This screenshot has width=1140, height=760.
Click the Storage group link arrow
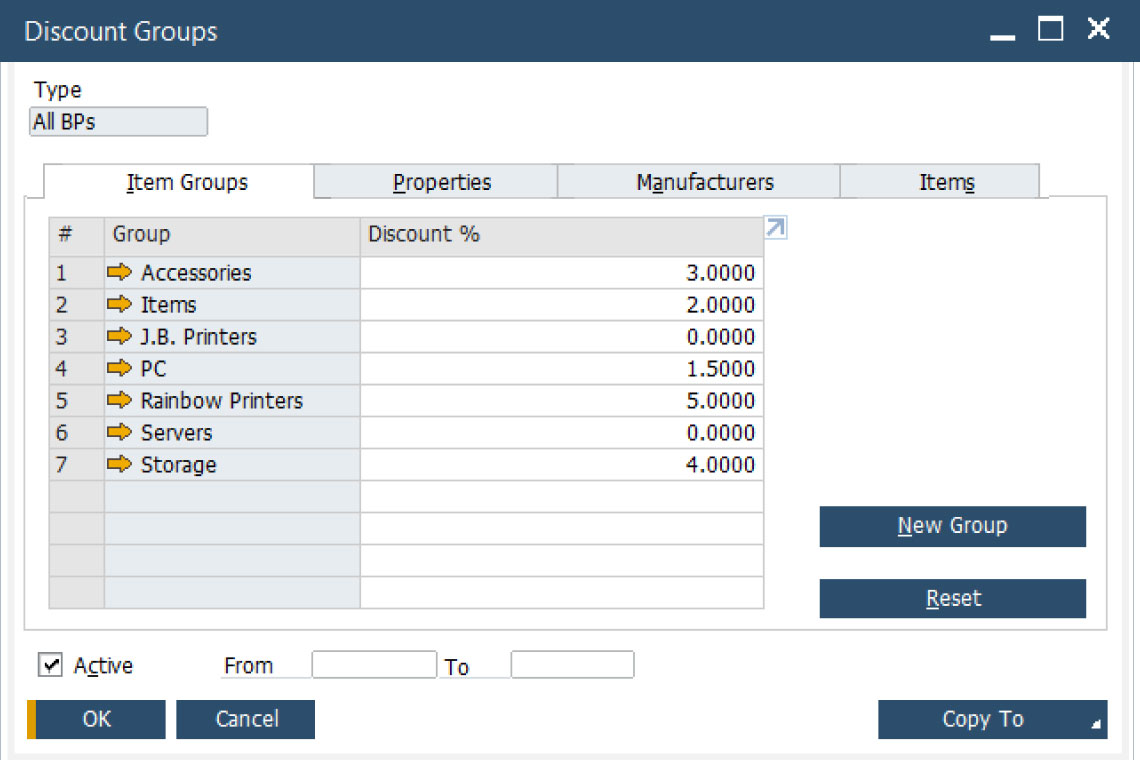[120, 464]
